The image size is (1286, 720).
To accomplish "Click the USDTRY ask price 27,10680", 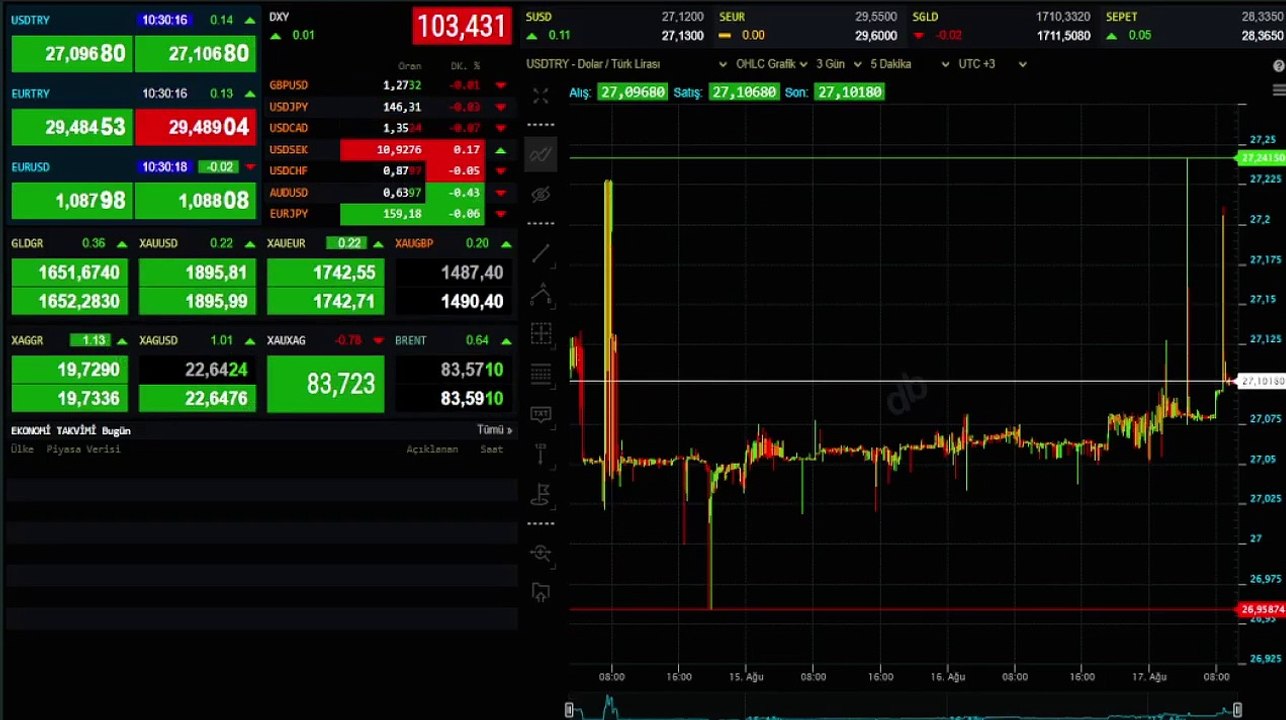I will click(195, 54).
